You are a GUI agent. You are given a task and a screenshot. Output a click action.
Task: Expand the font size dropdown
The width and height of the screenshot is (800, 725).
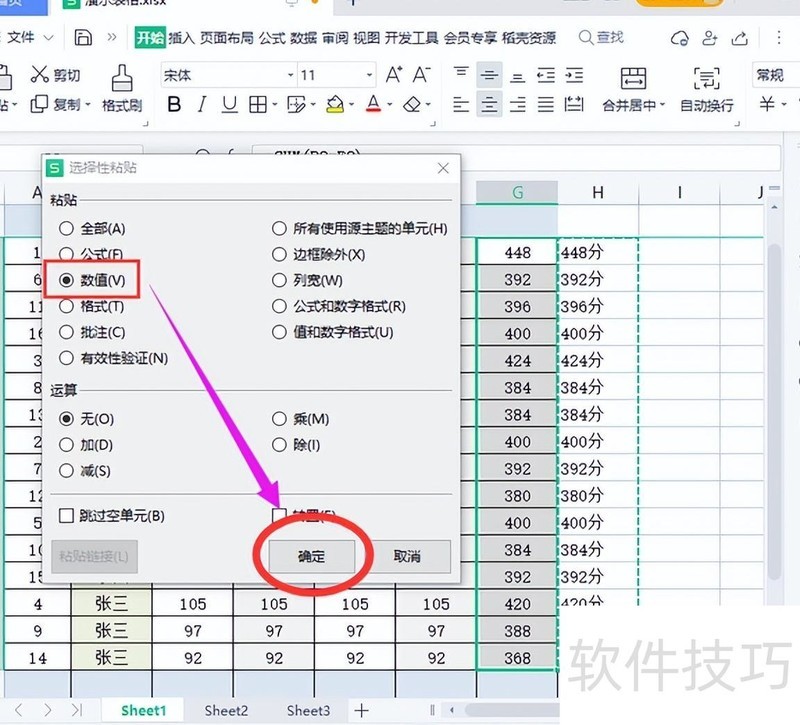[x=369, y=76]
